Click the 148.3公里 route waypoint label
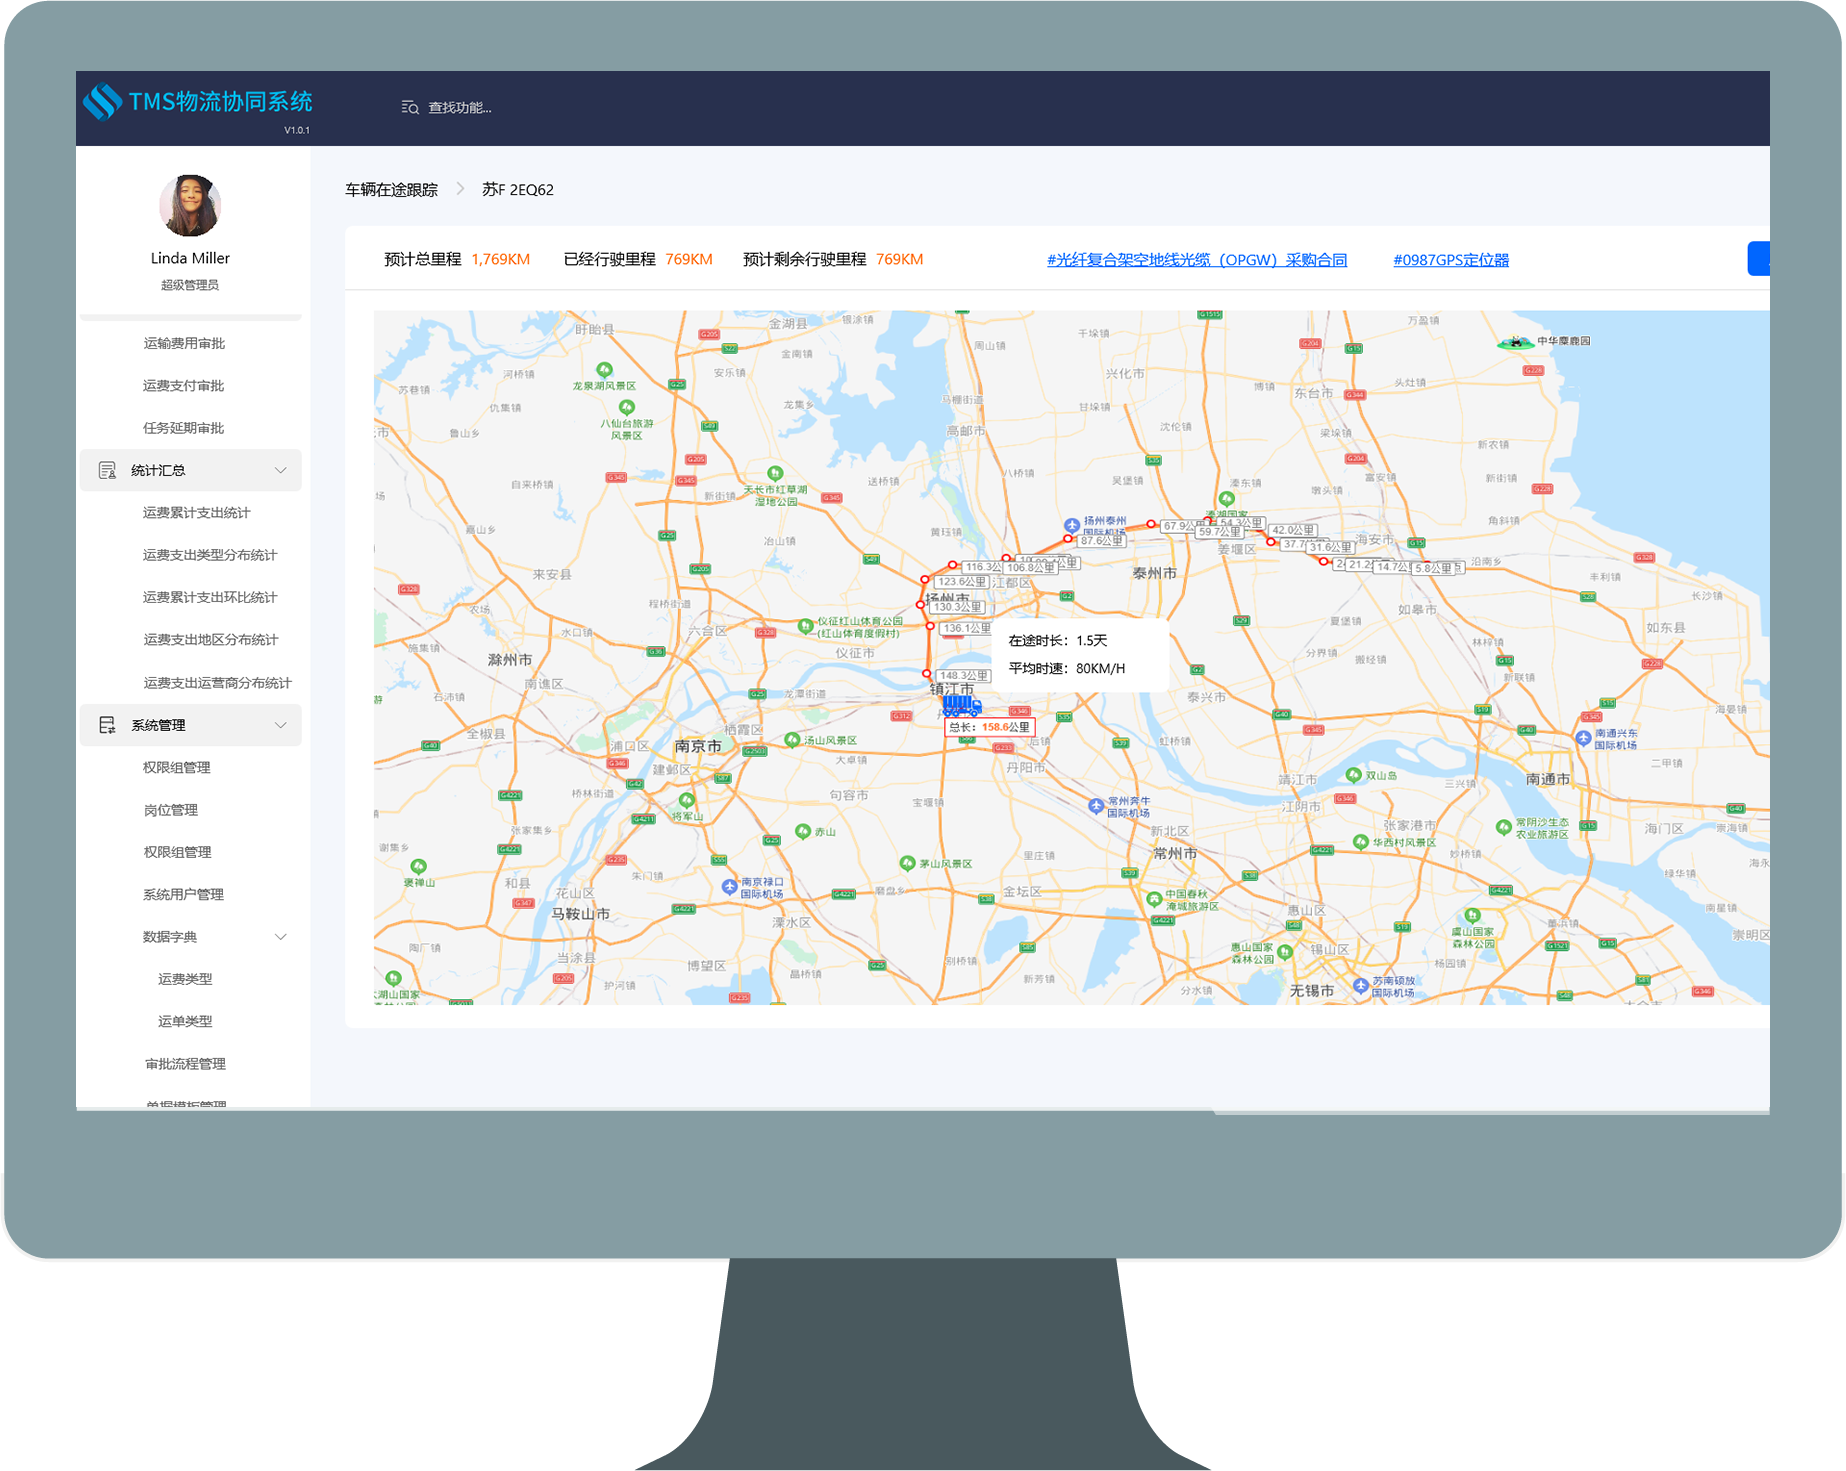This screenshot has height=1471, width=1846. click(x=965, y=676)
